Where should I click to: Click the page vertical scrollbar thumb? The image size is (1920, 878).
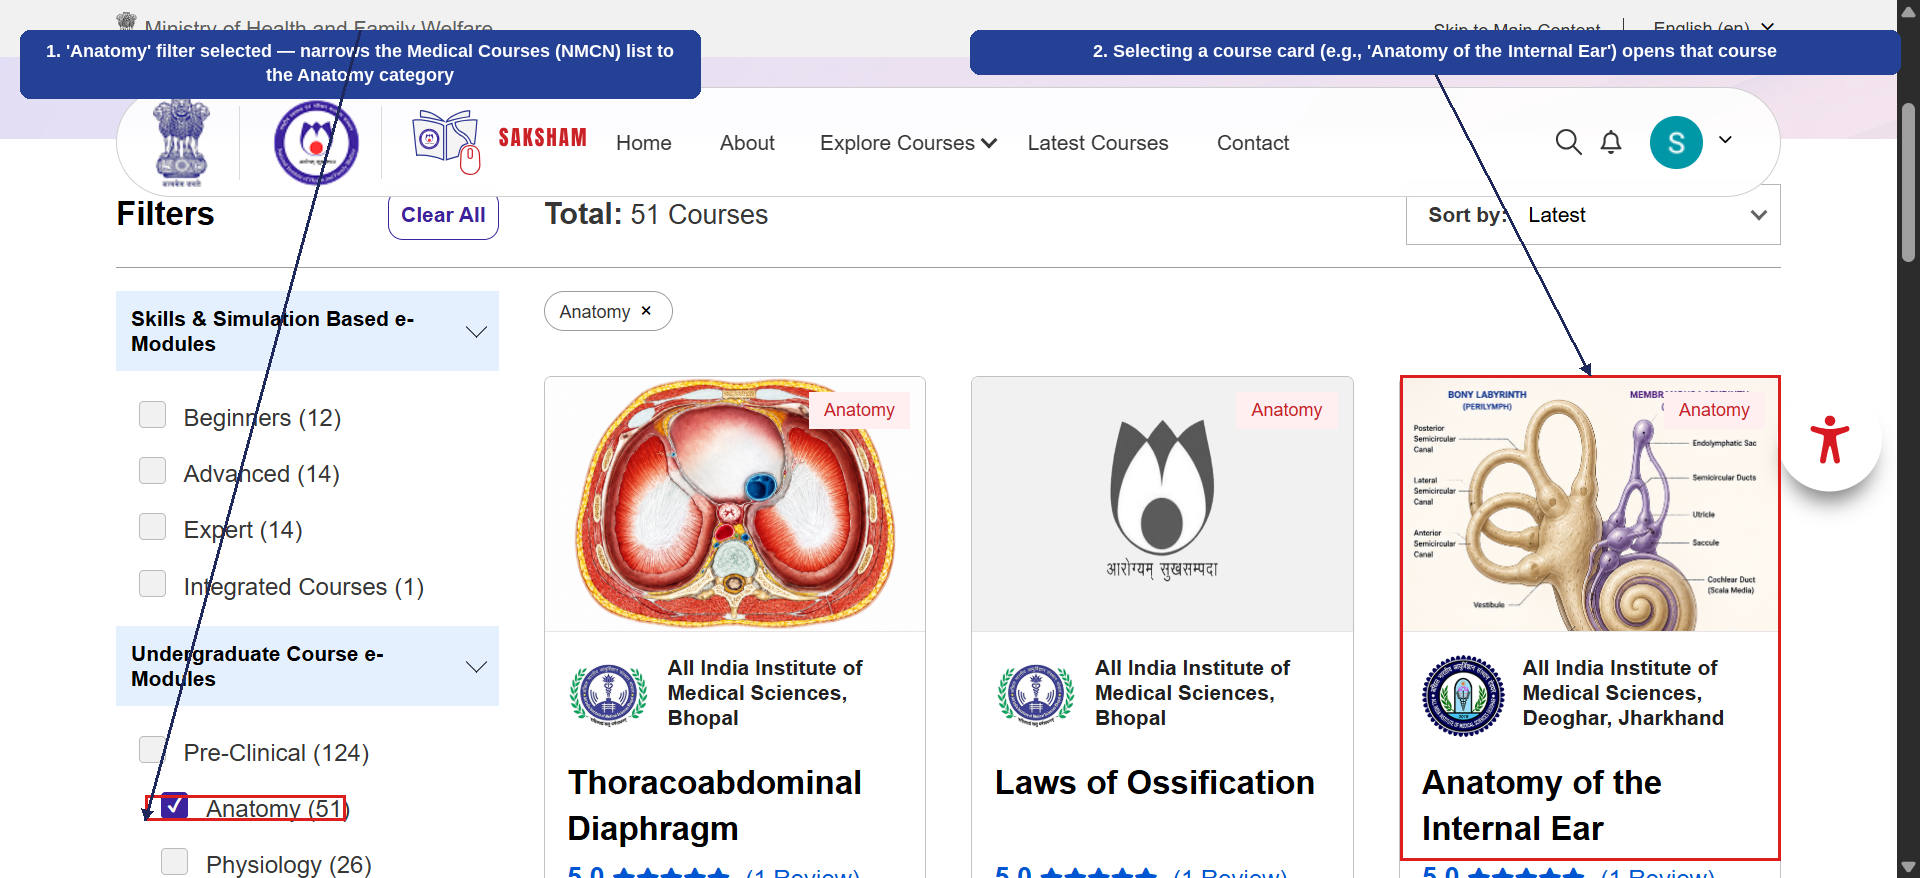coord(1908,180)
